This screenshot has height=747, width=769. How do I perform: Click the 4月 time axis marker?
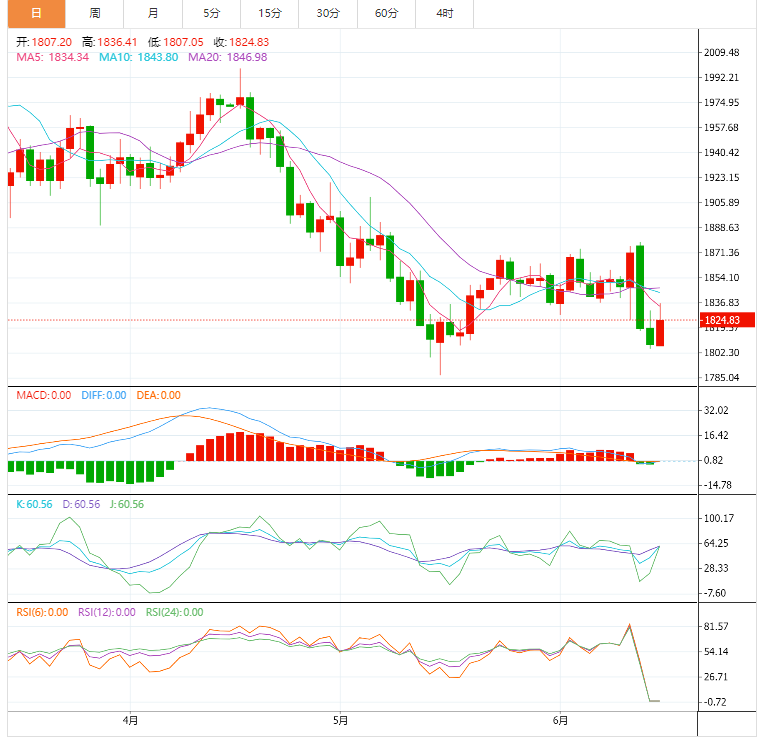click(x=130, y=721)
